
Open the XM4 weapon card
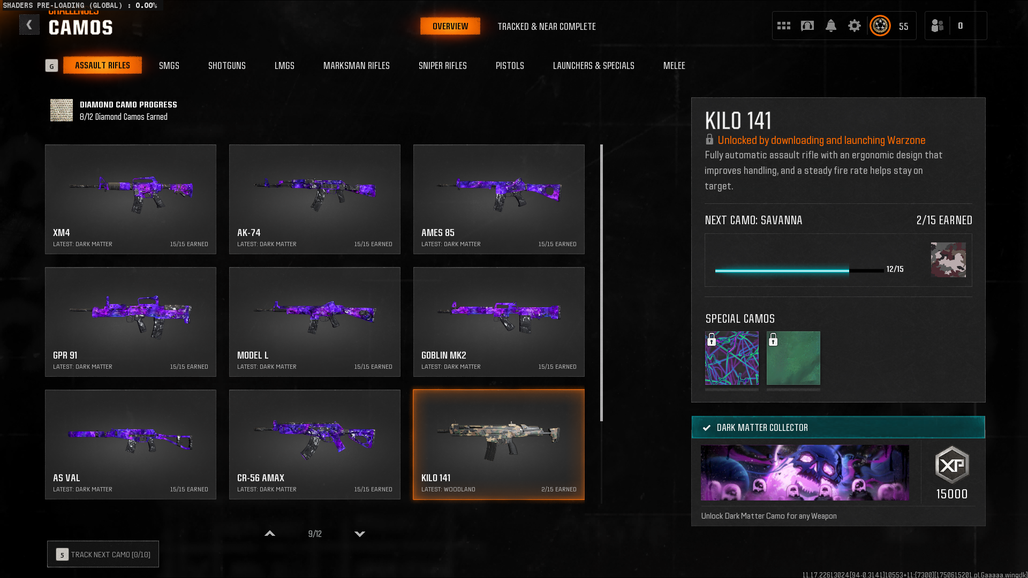click(x=130, y=199)
